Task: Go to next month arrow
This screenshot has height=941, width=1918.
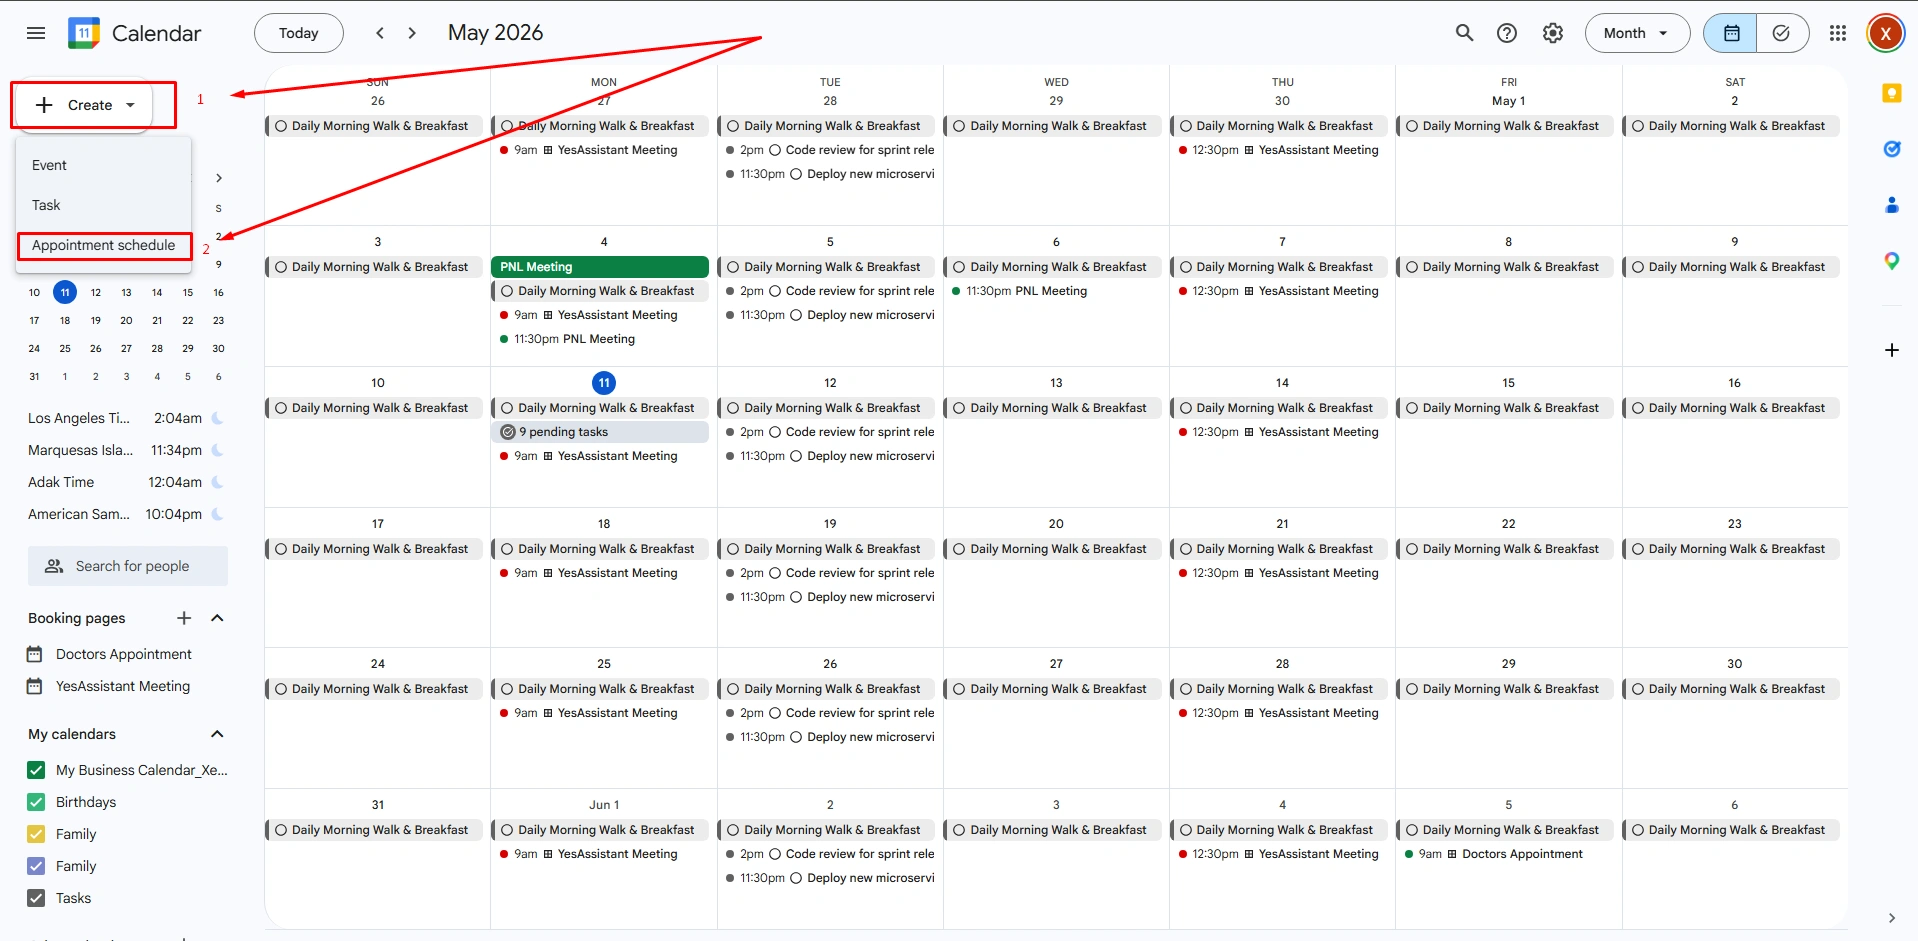Action: click(x=412, y=33)
